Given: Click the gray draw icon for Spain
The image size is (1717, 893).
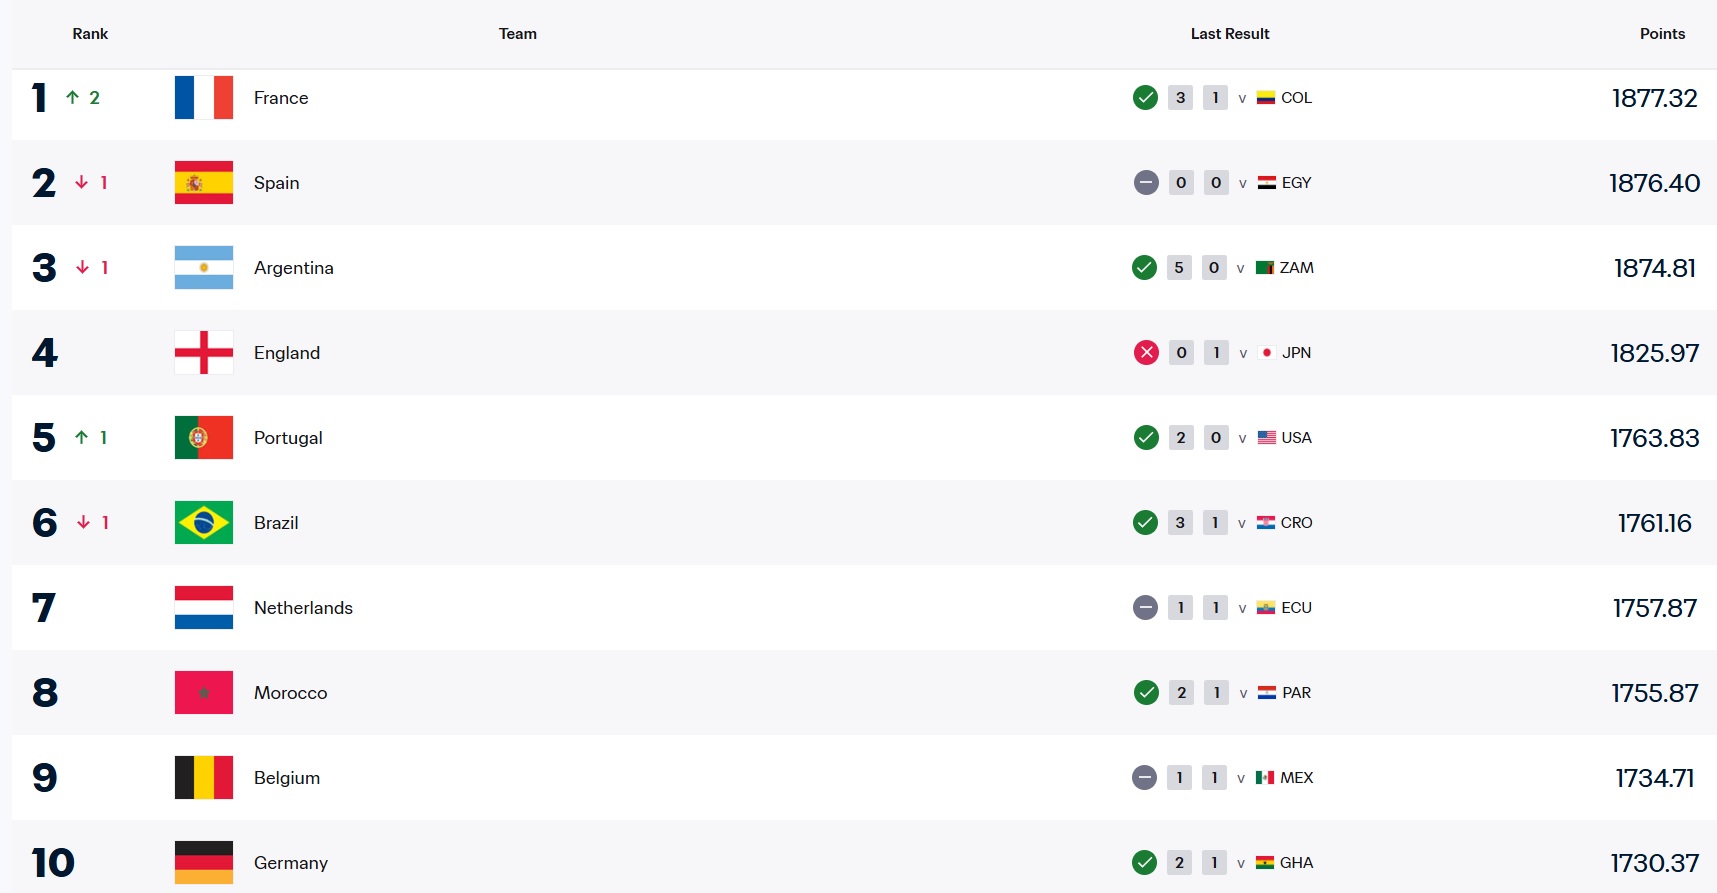Looking at the screenshot, I should pyautogui.click(x=1146, y=183).
